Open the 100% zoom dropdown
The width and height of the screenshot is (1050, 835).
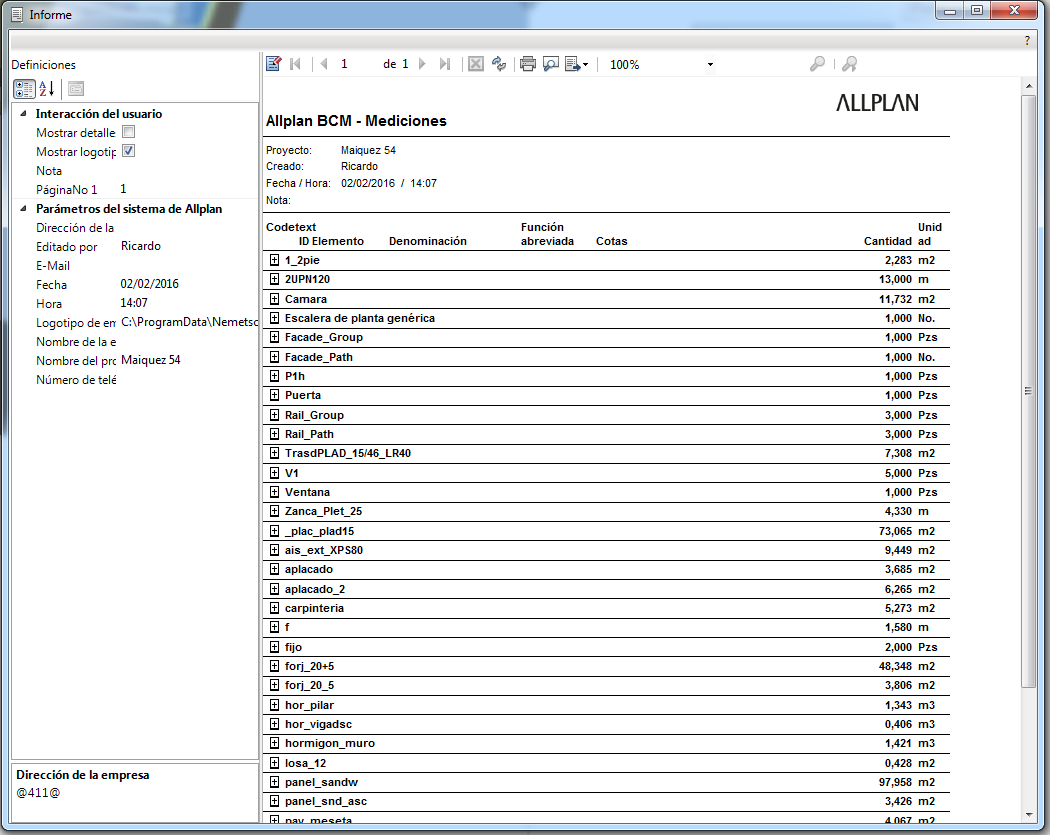pyautogui.click(x=710, y=65)
